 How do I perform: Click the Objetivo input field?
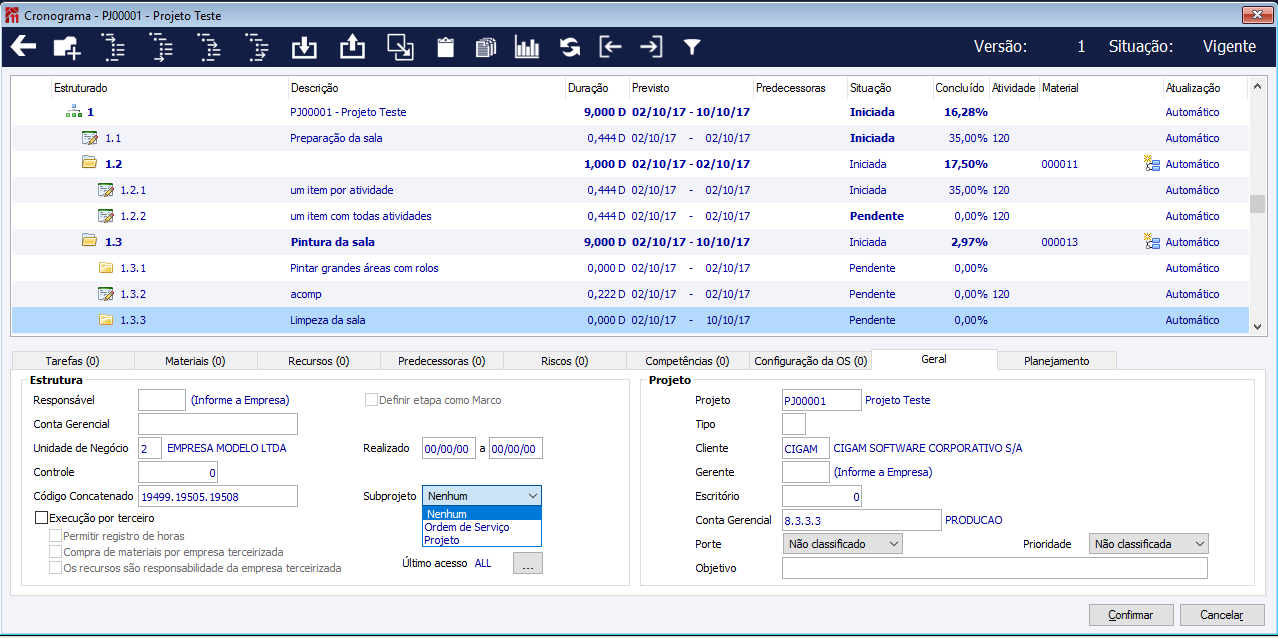pos(995,568)
